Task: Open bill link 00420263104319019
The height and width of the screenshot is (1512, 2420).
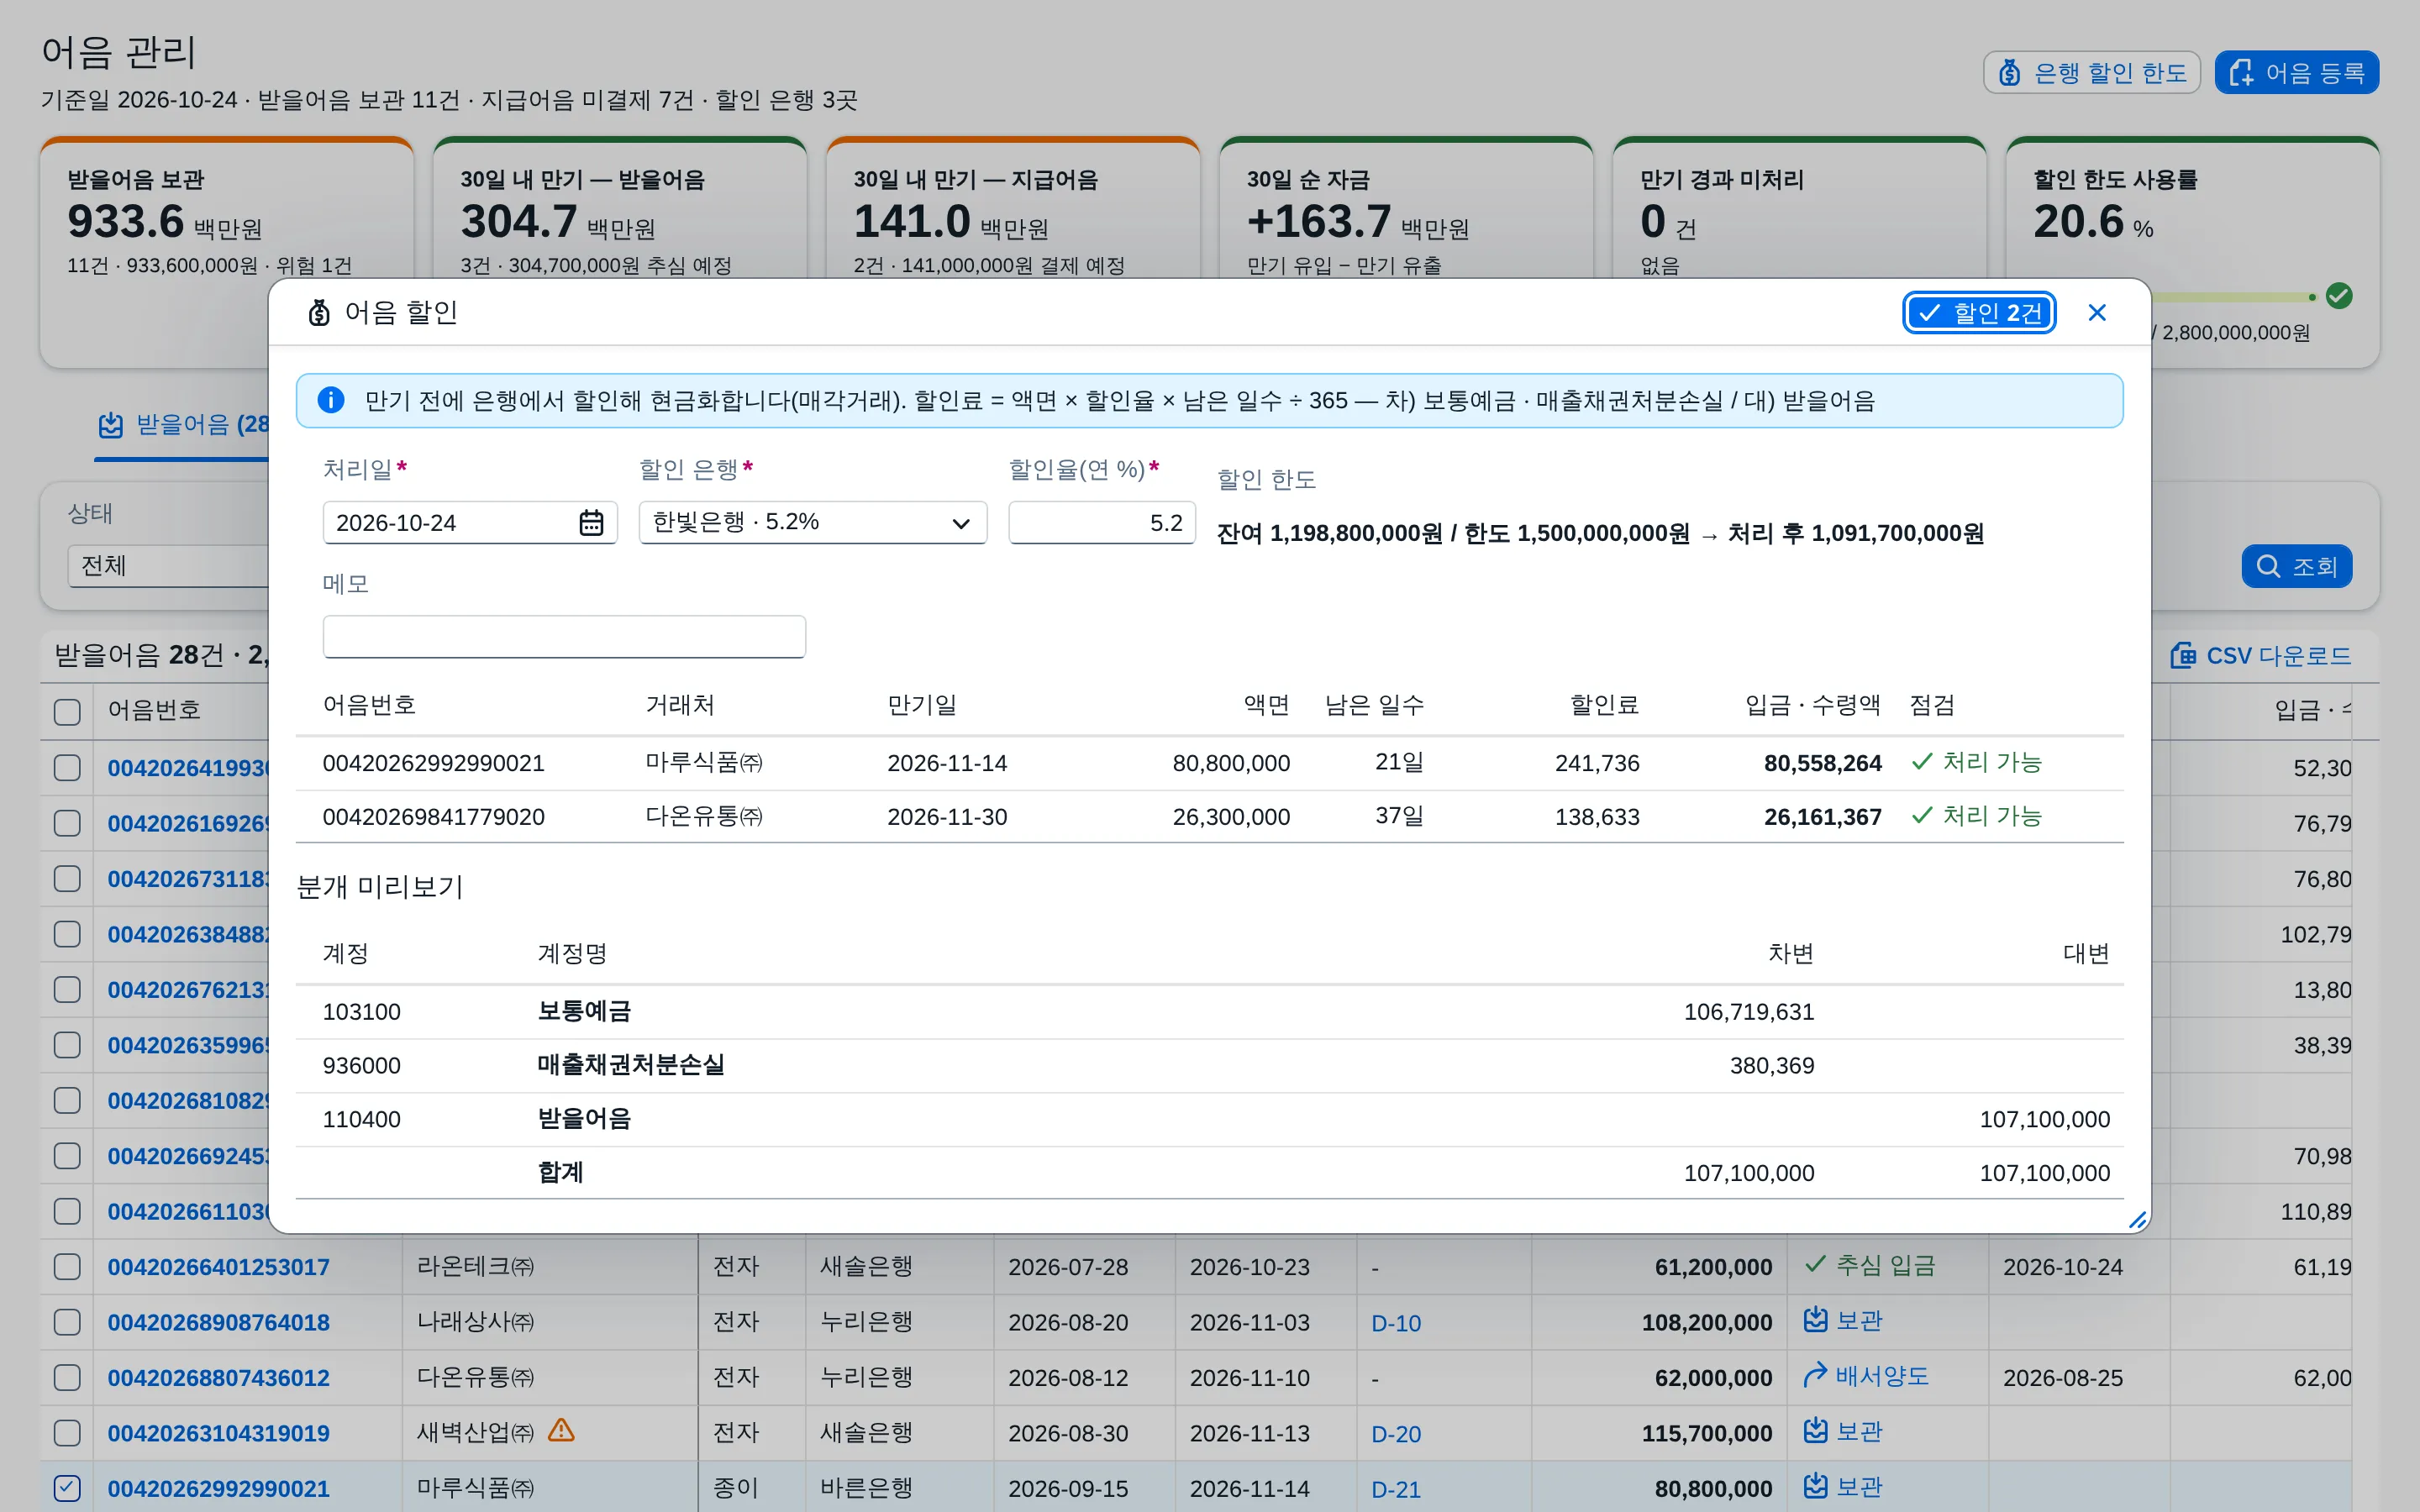Action: [x=219, y=1433]
